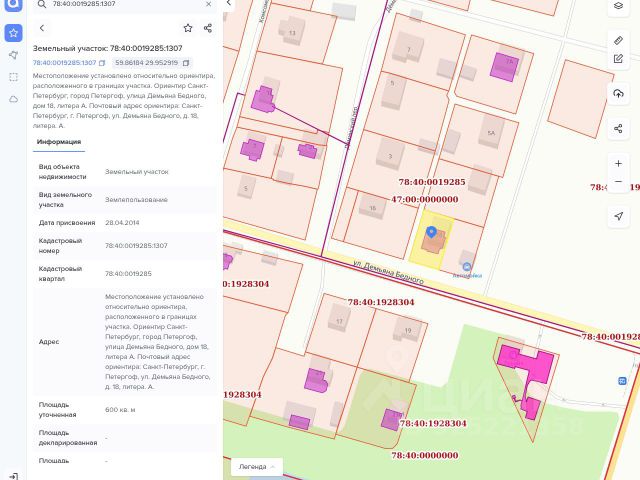640x480 pixels.
Task: Zoom out with minus button
Action: [x=618, y=182]
